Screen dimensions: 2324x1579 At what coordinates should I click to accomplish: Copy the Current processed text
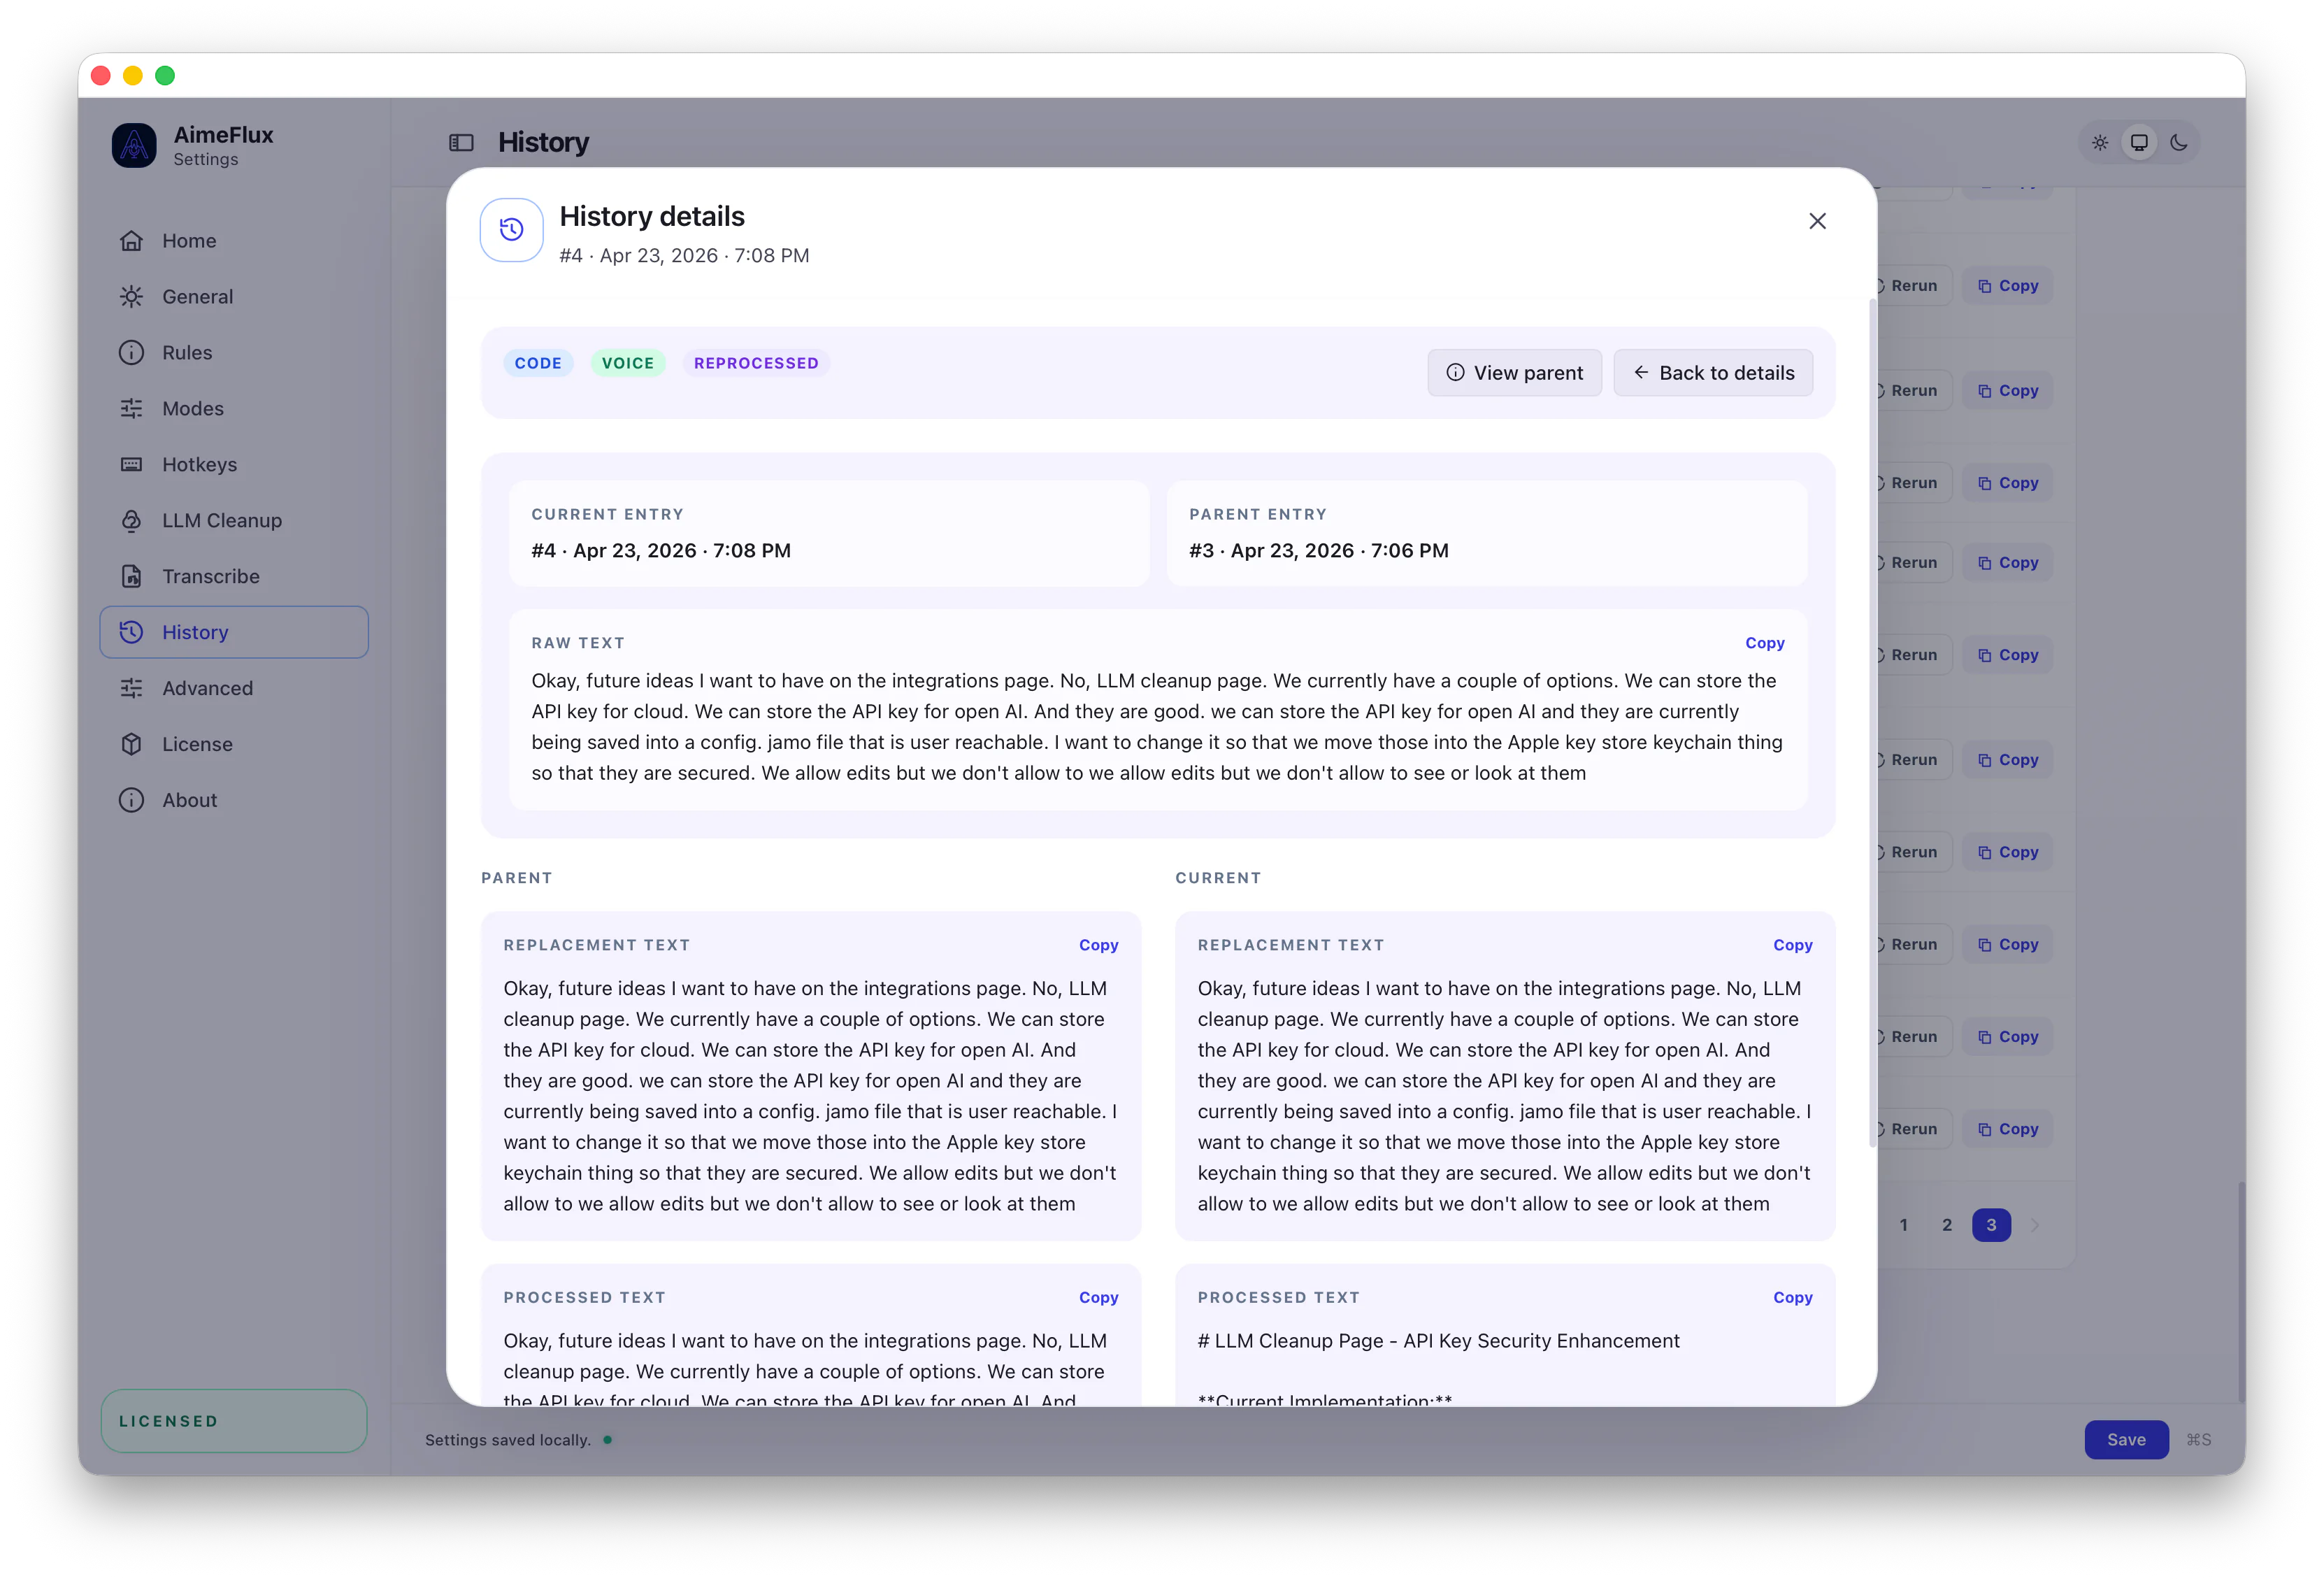[x=1792, y=1297]
